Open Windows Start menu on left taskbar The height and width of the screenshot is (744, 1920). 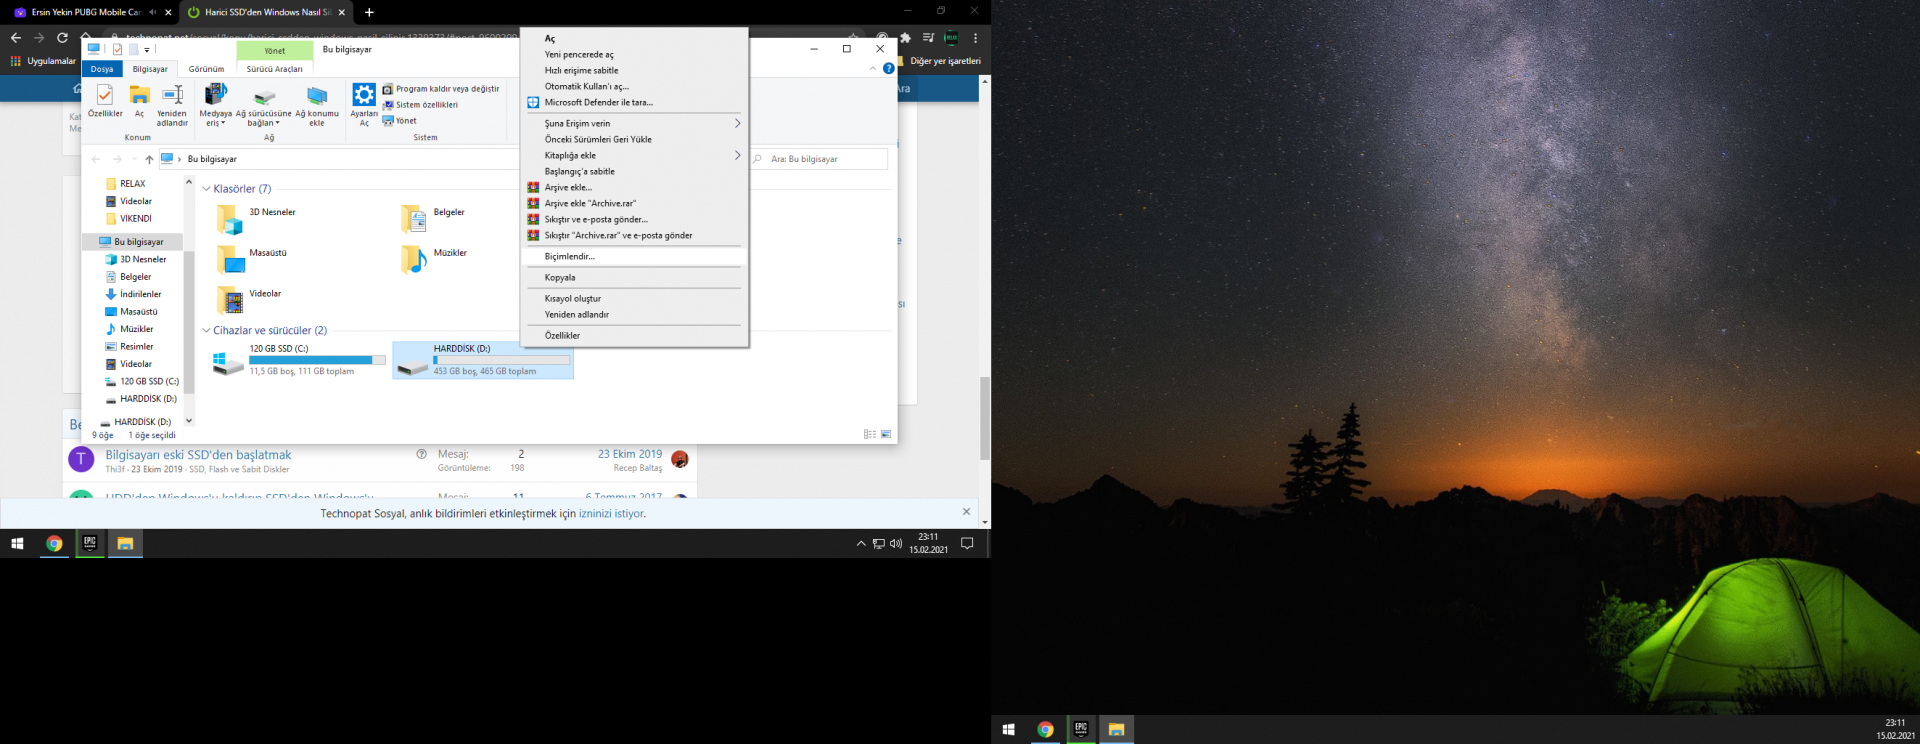click(17, 544)
